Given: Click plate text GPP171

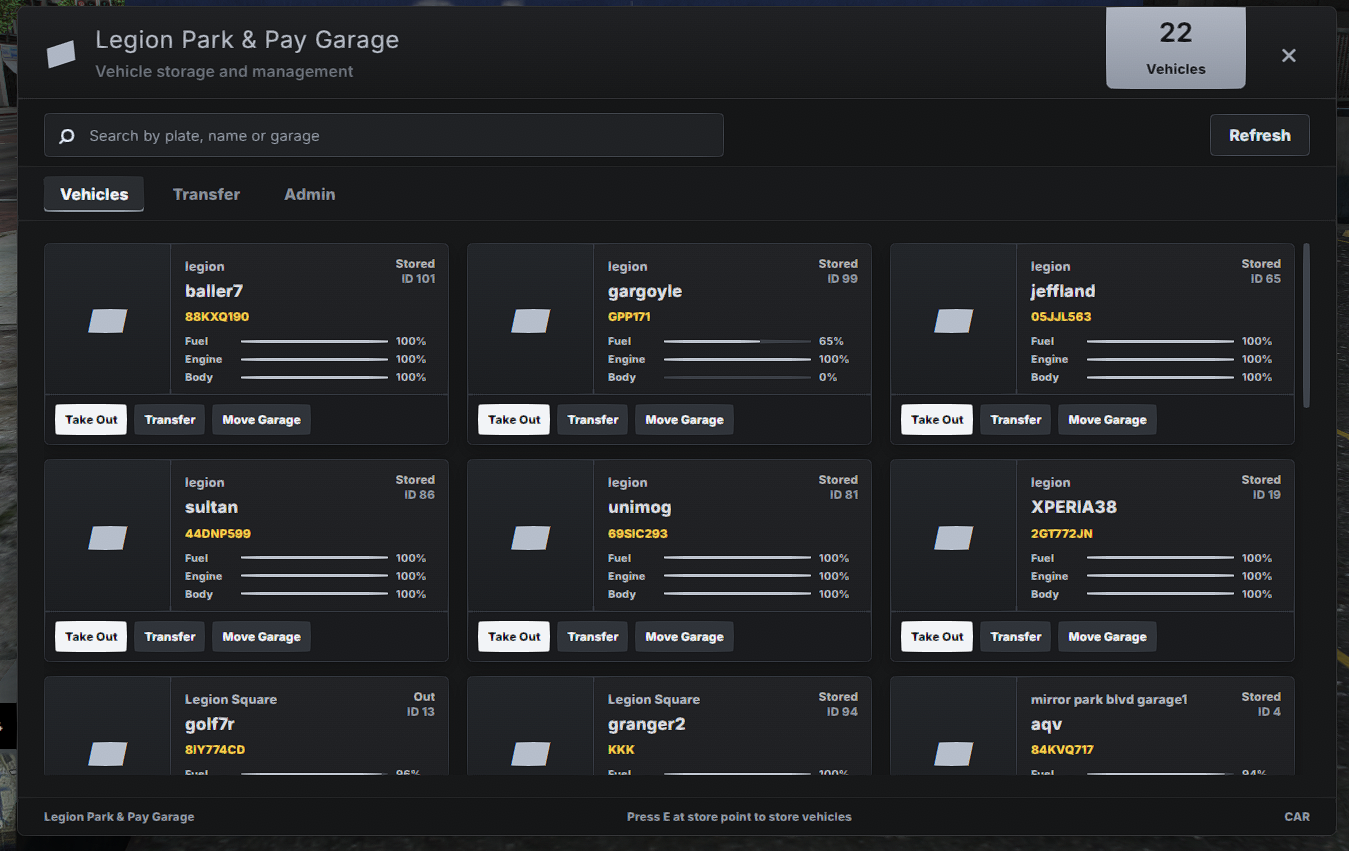Looking at the screenshot, I should (629, 317).
